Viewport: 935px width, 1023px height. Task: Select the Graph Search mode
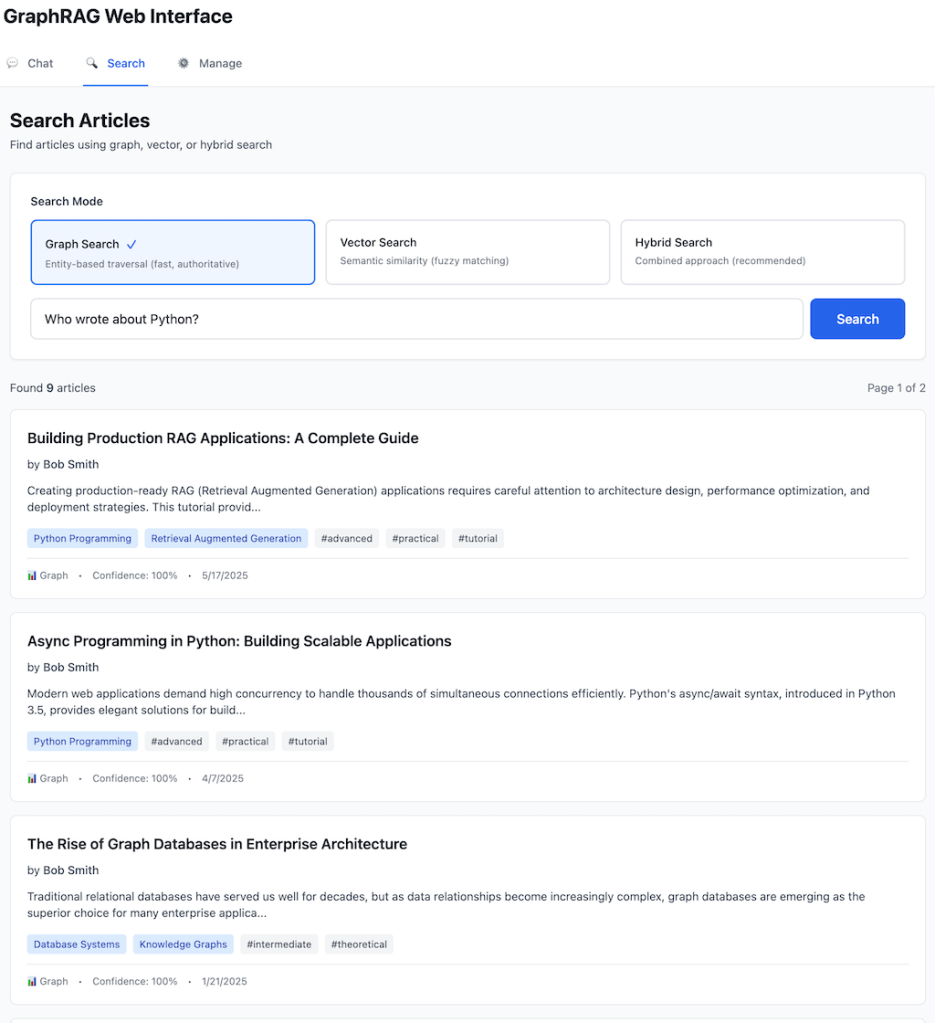[x=172, y=253]
